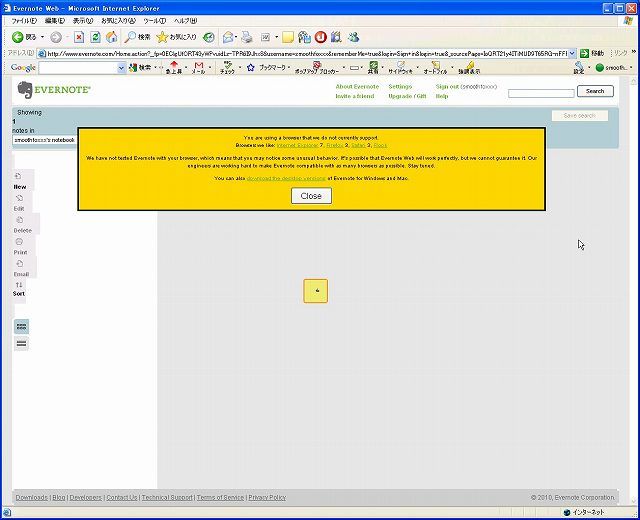Open Google toolbar 設定 wrench icon

tap(579, 68)
